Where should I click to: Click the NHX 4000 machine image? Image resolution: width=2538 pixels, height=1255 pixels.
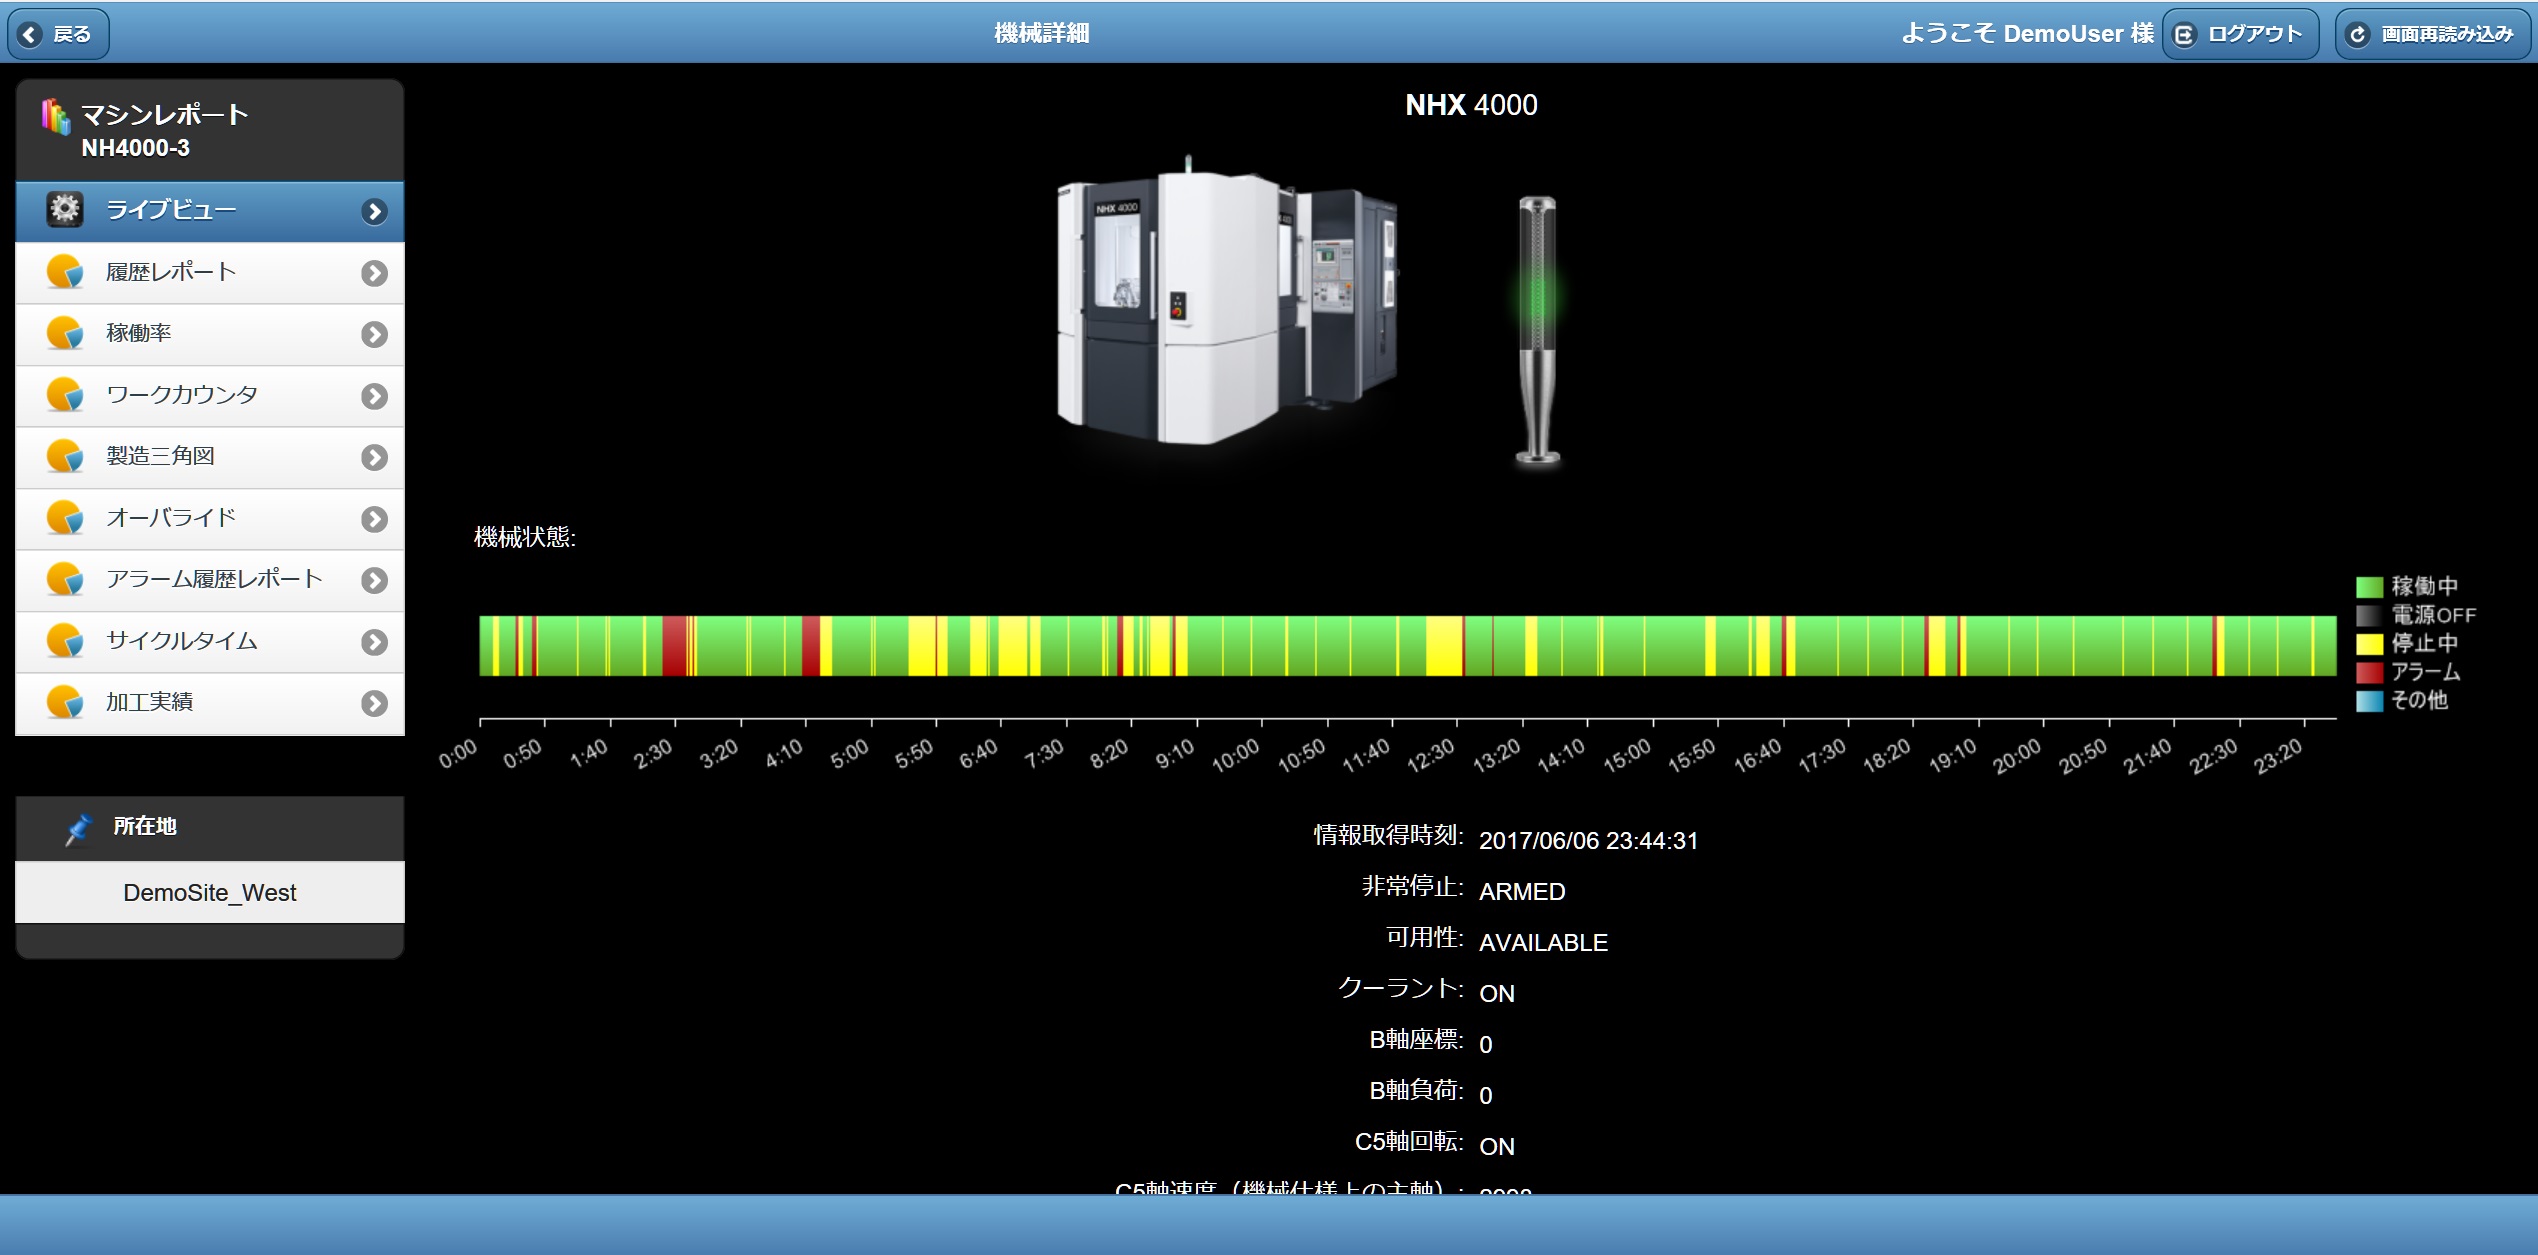click(x=1228, y=300)
